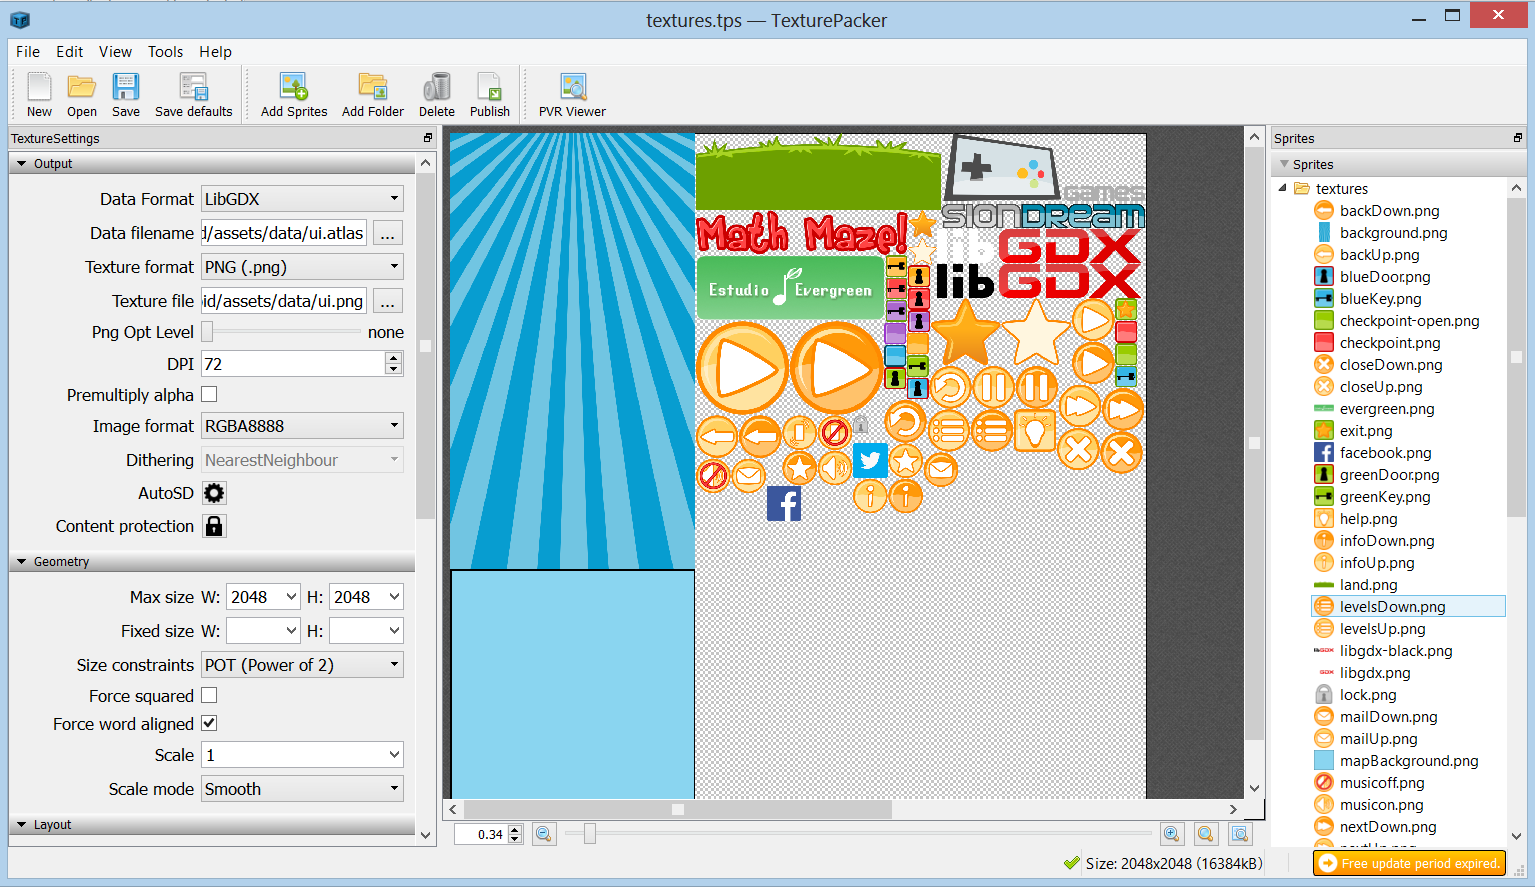Undock the Sprites panel

[1518, 138]
